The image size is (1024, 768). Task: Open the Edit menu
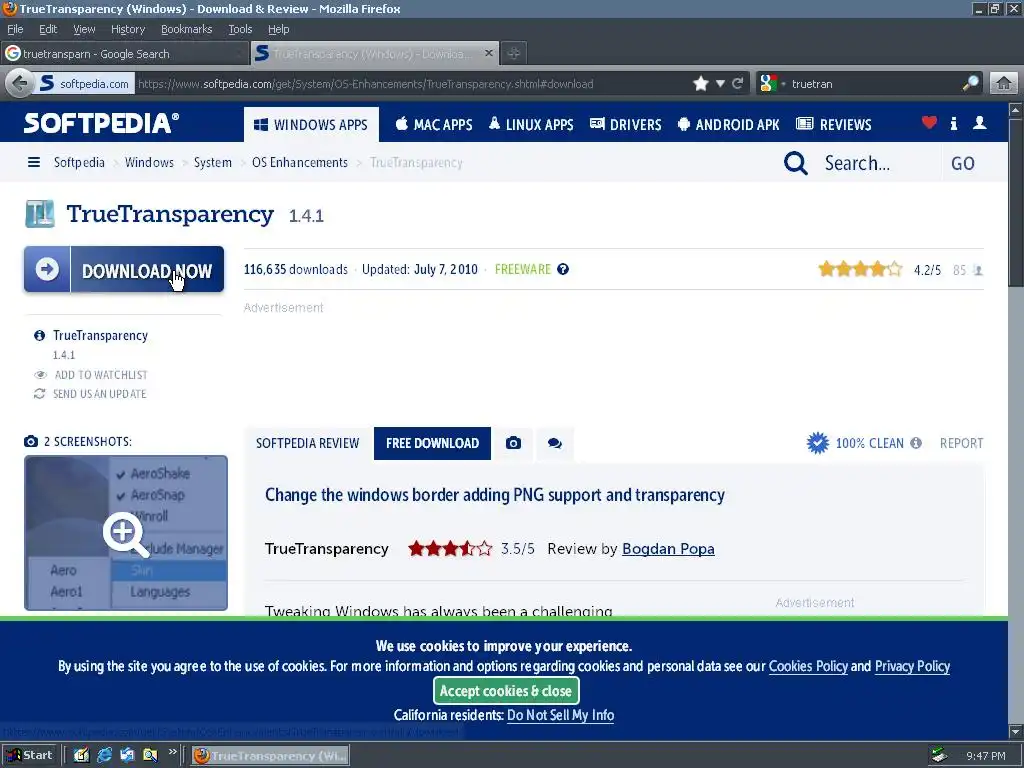(x=48, y=29)
